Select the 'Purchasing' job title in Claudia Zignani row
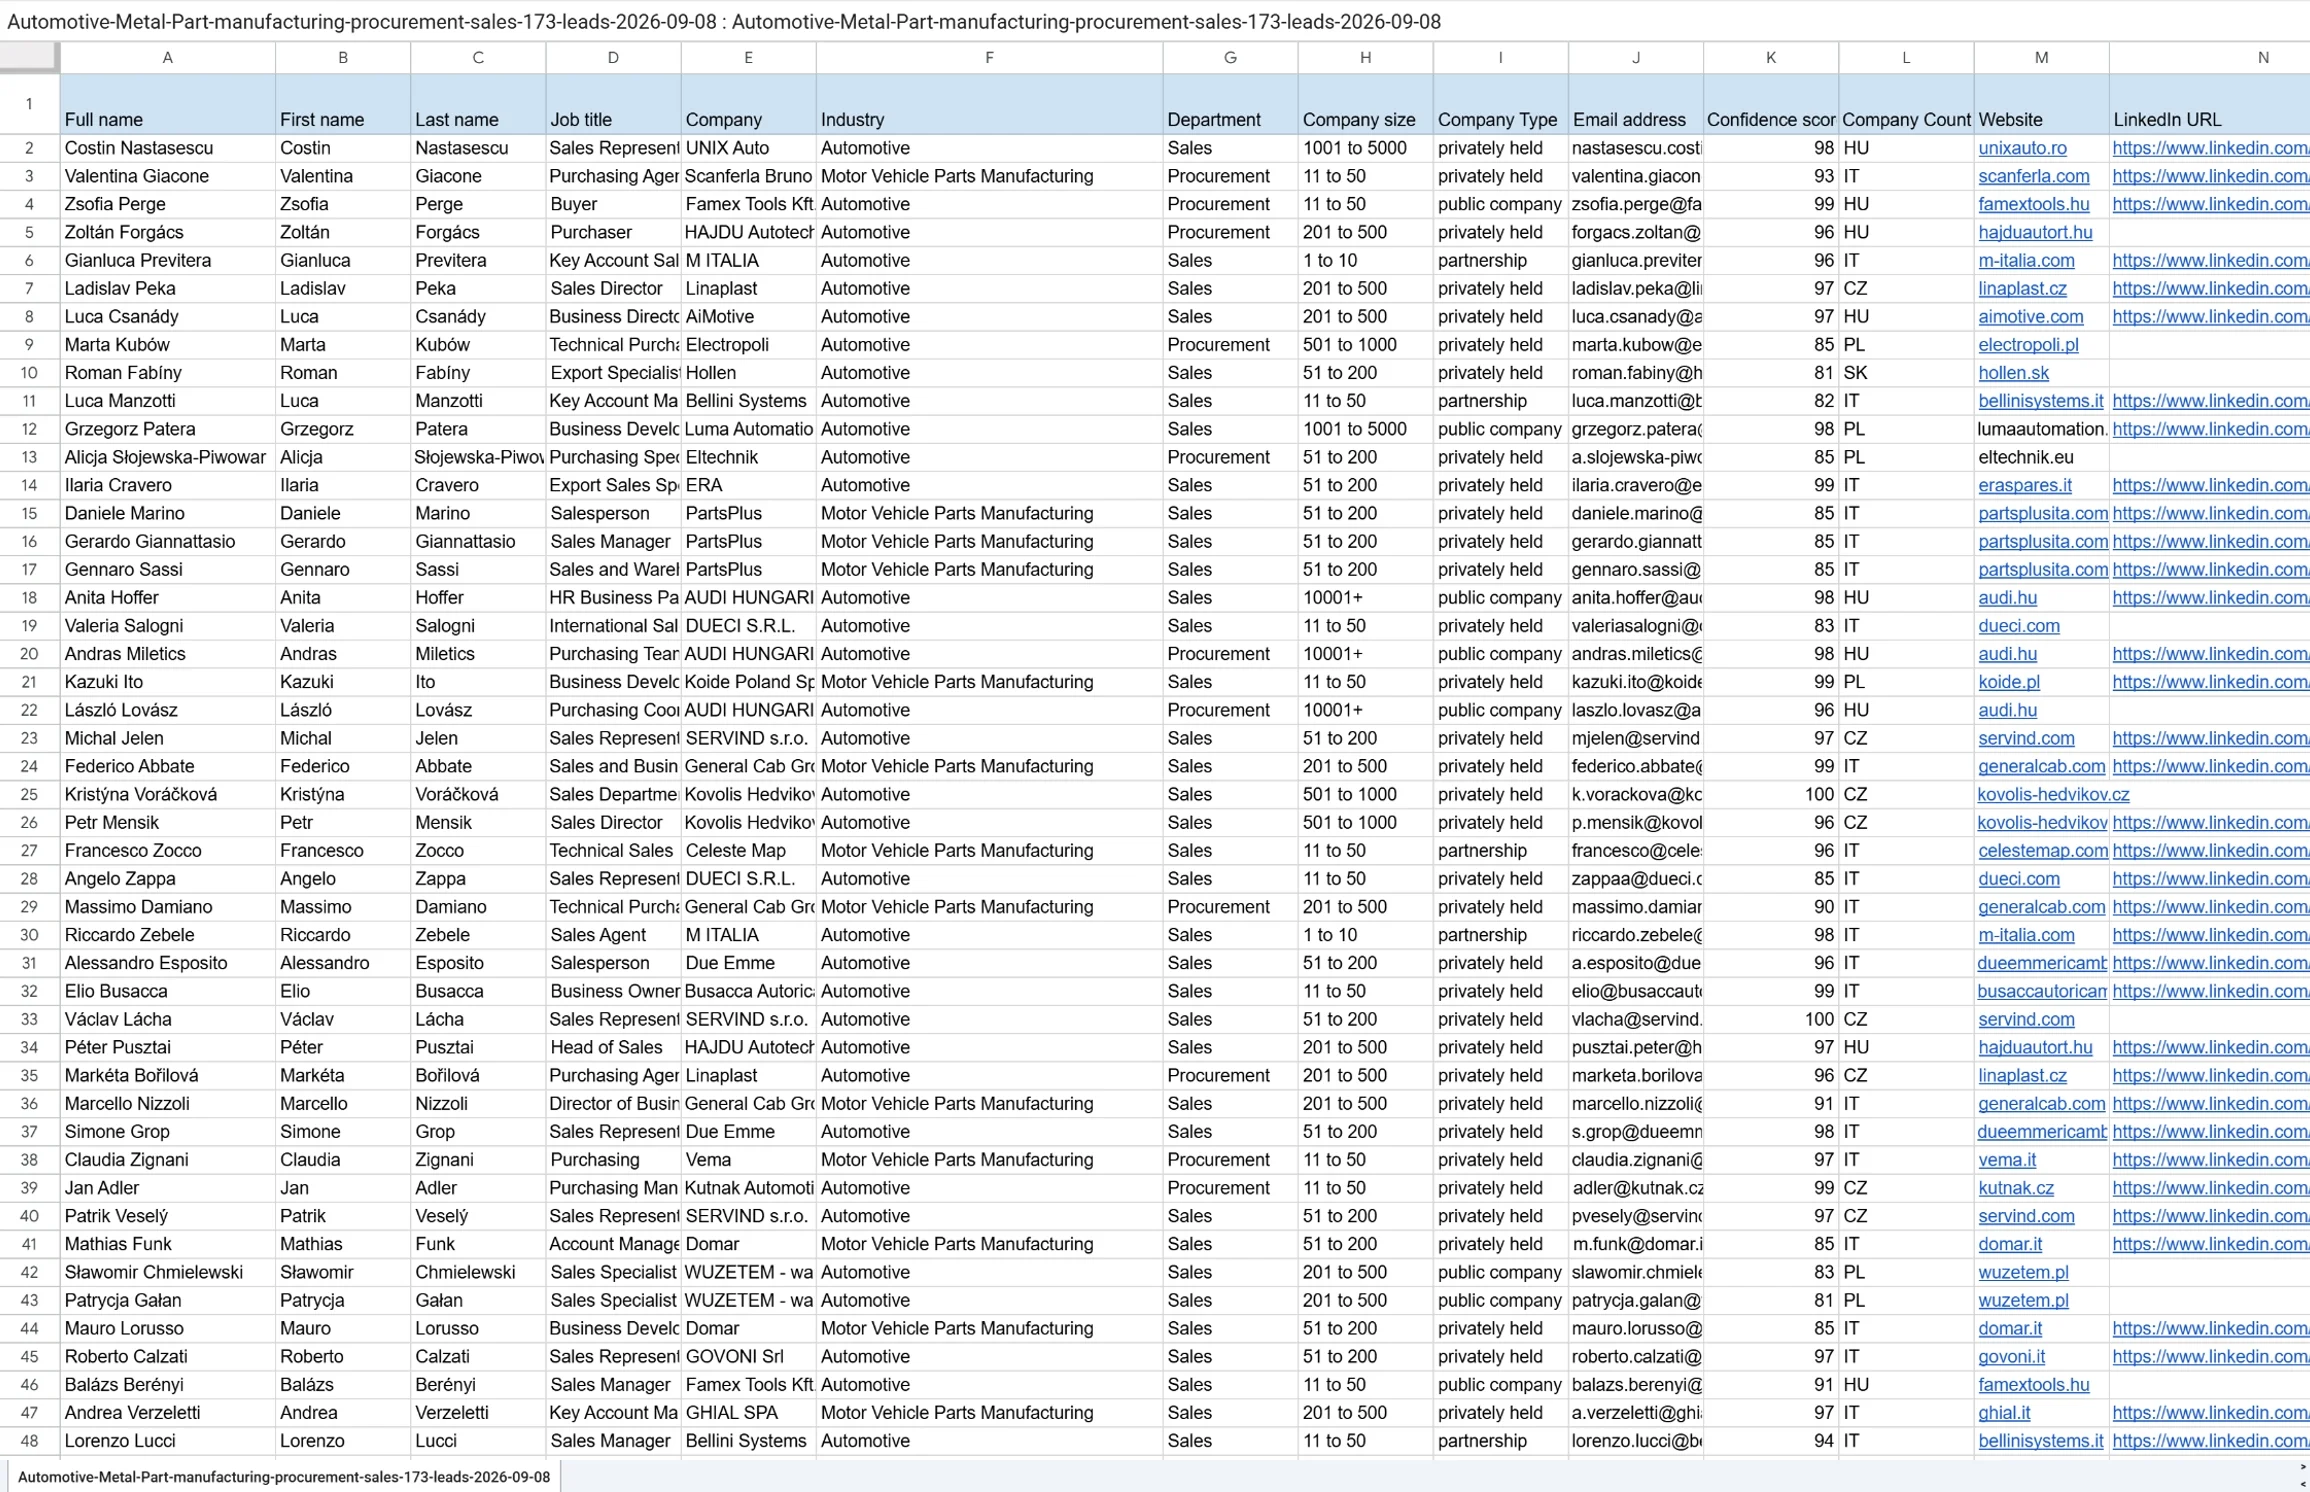This screenshot has width=2310, height=1492. coord(613,1160)
